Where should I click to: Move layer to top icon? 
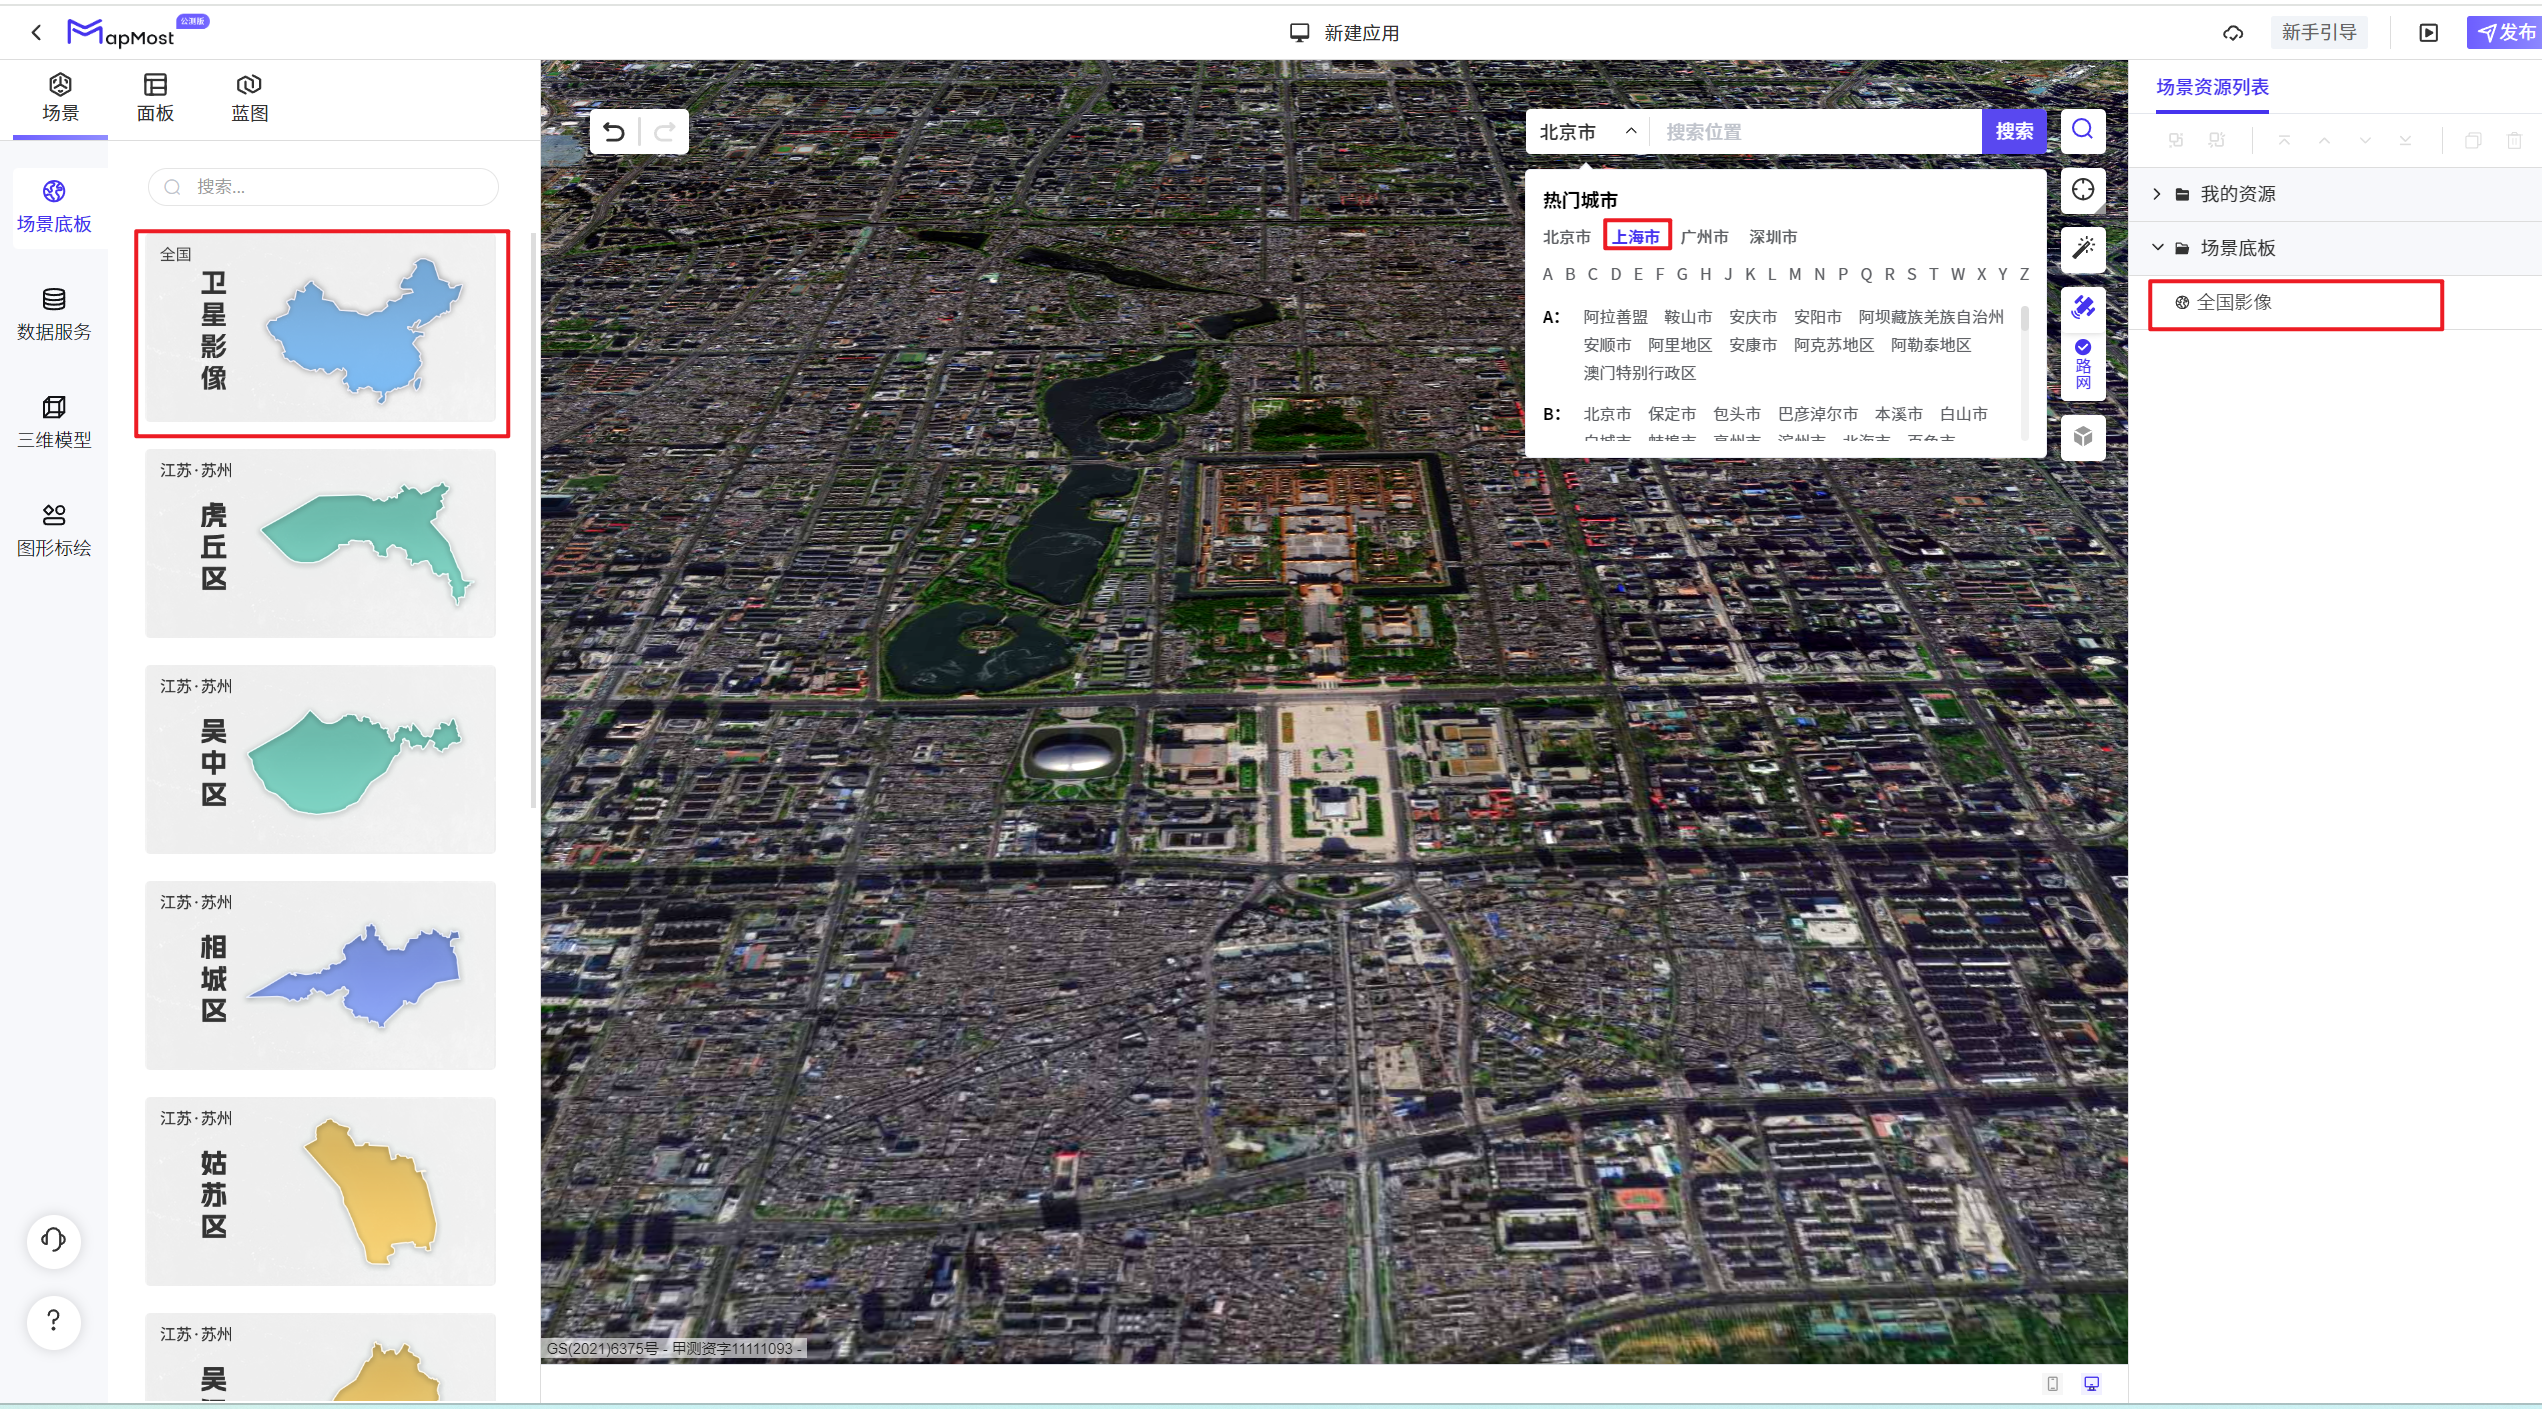click(x=2284, y=141)
